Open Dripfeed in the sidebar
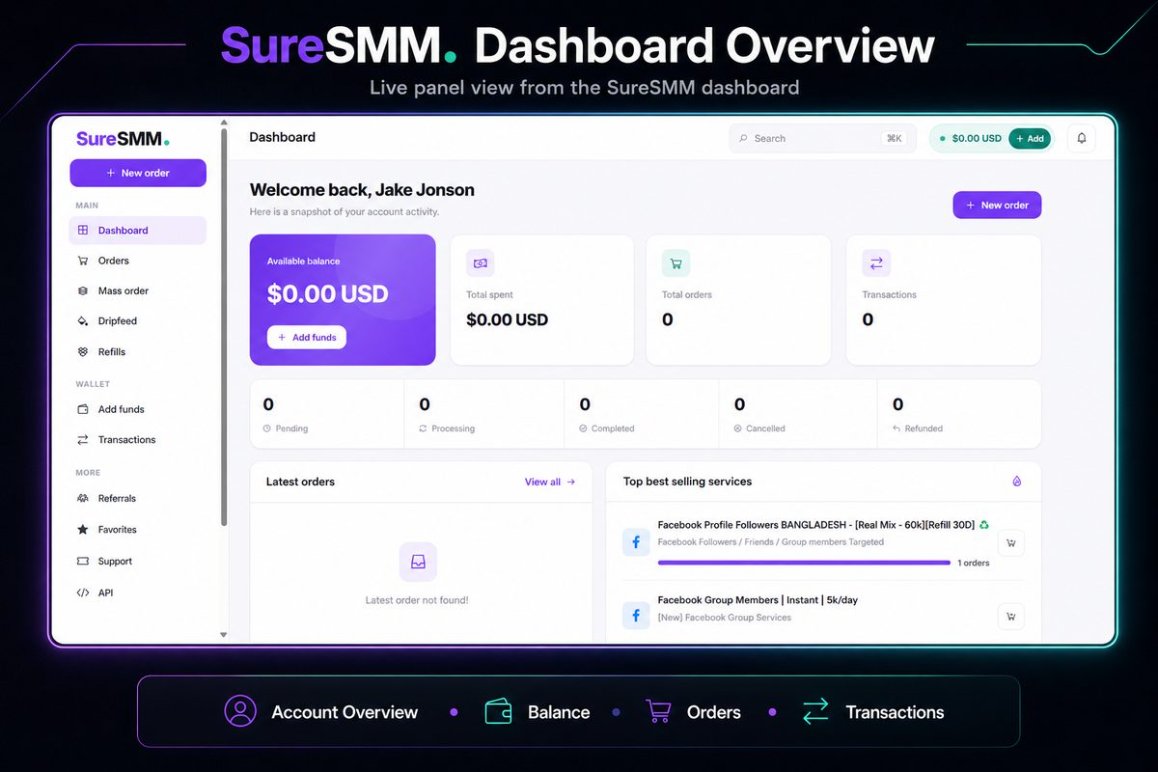 click(138, 321)
